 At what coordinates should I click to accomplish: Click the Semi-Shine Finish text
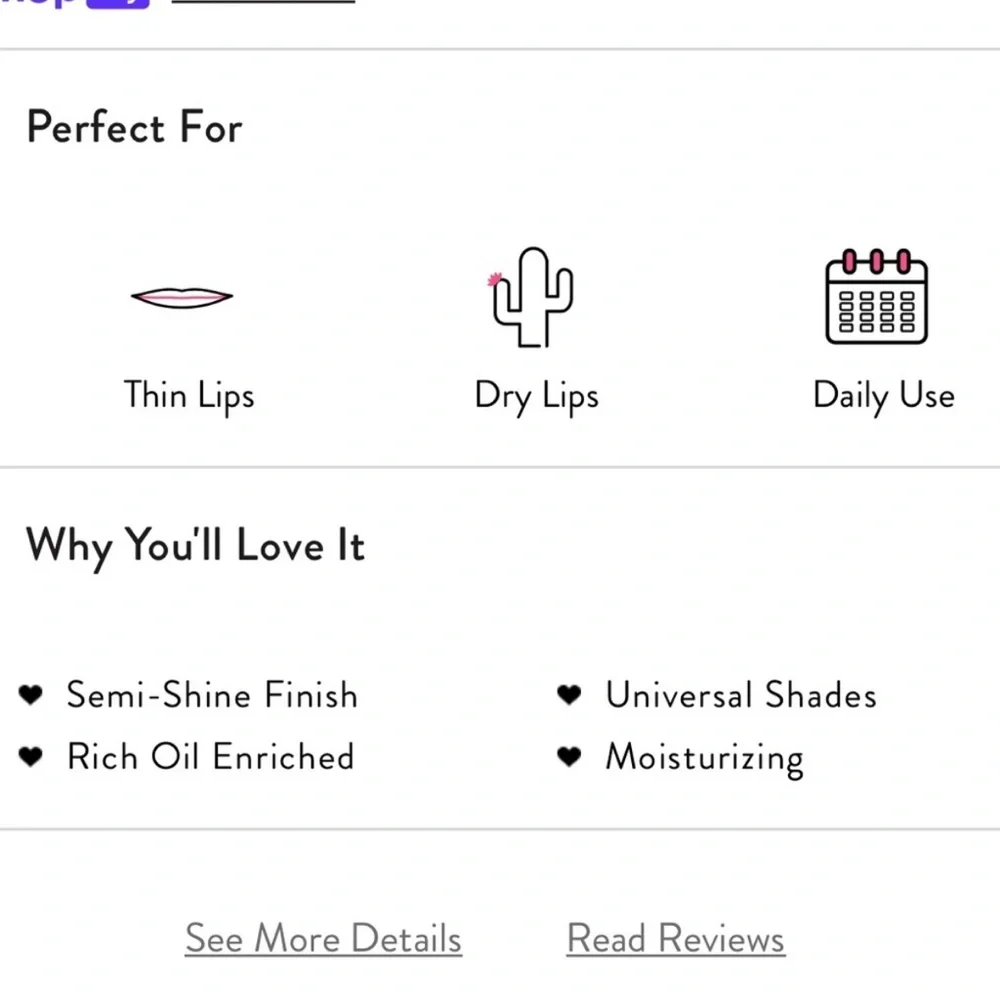[212, 695]
